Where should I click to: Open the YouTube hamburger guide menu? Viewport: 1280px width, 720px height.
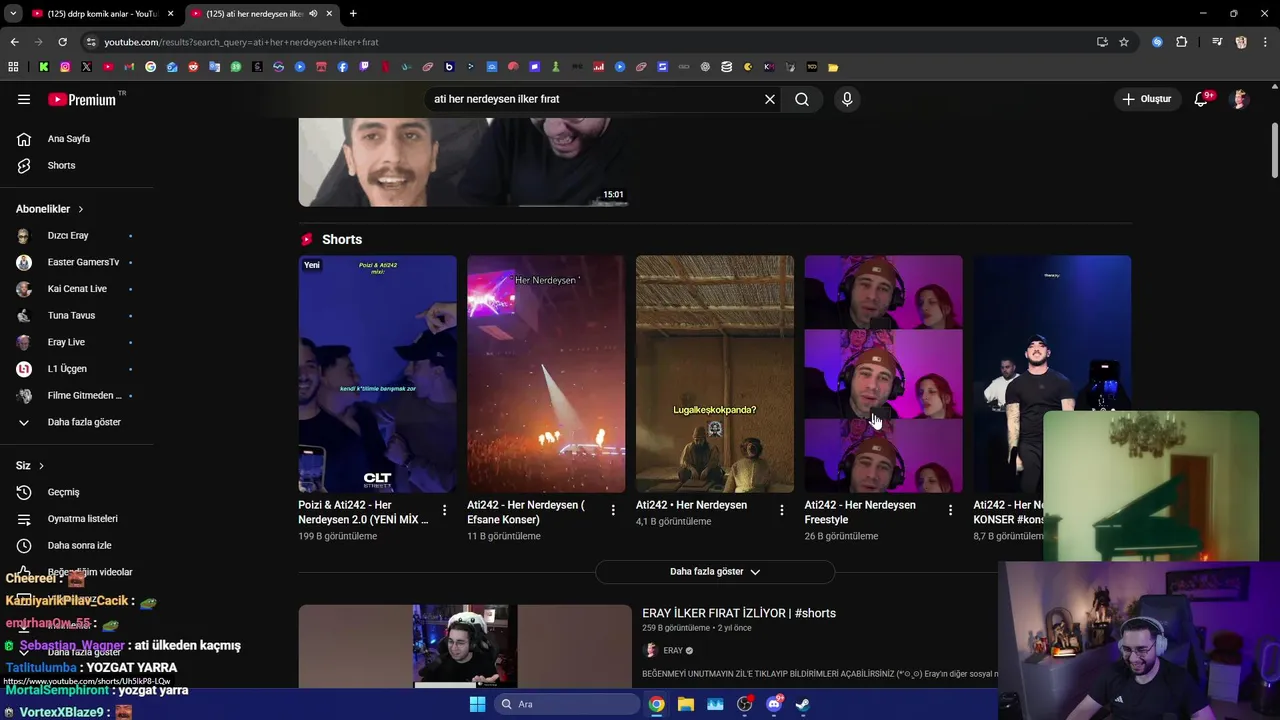point(24,99)
